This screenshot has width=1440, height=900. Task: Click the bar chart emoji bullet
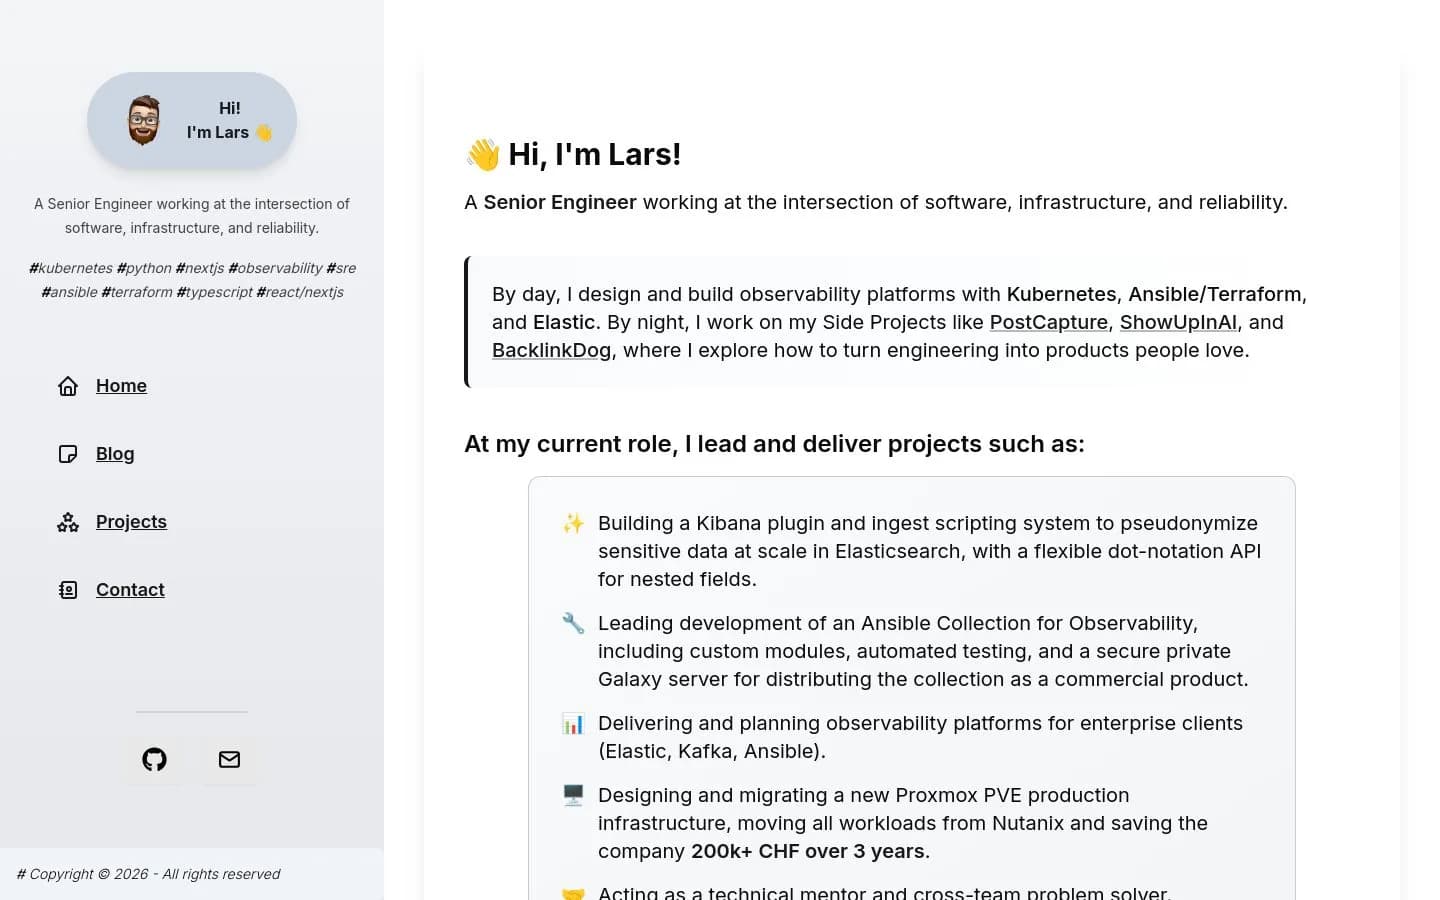(573, 723)
